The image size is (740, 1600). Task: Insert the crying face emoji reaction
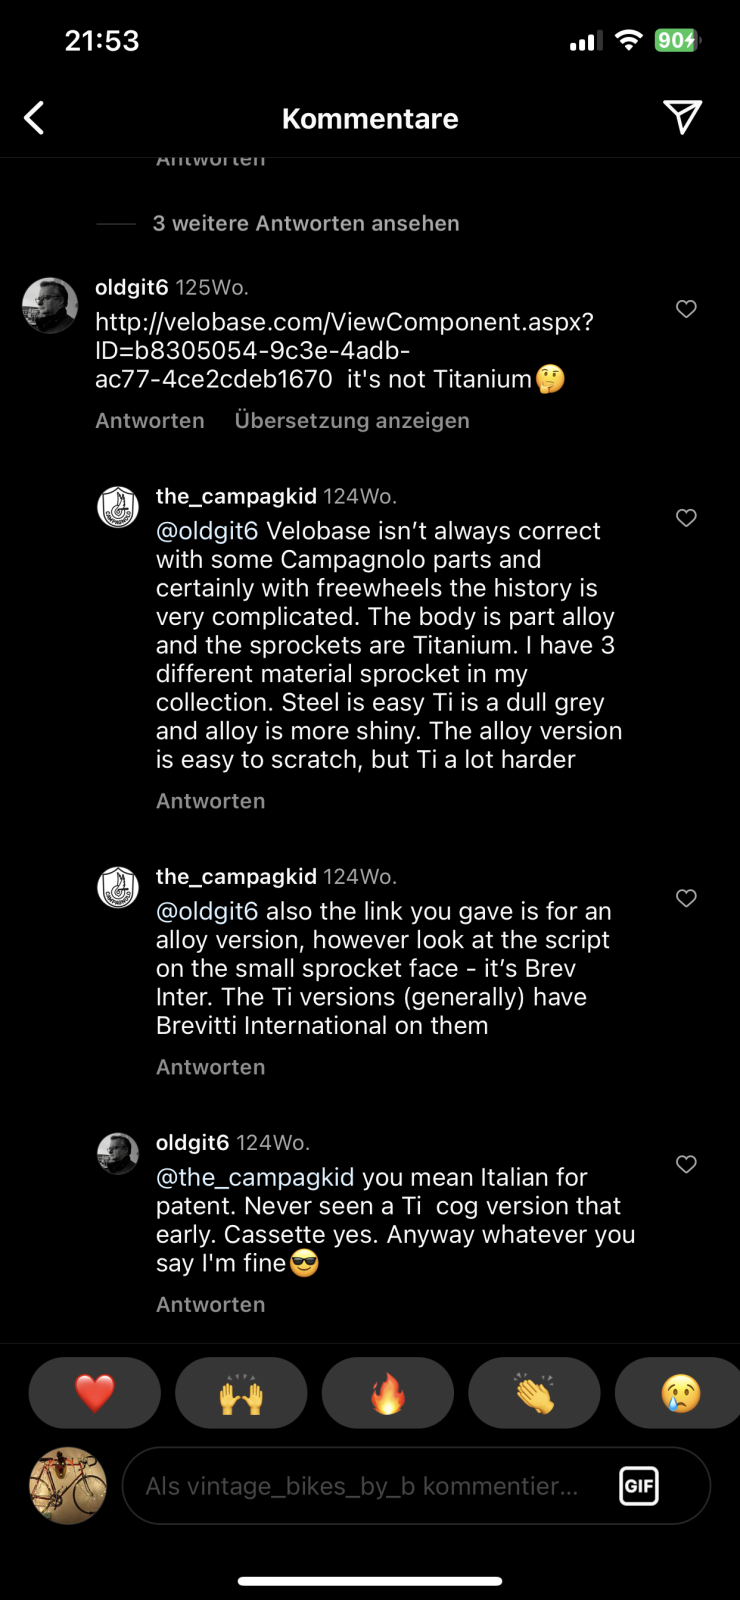680,1393
